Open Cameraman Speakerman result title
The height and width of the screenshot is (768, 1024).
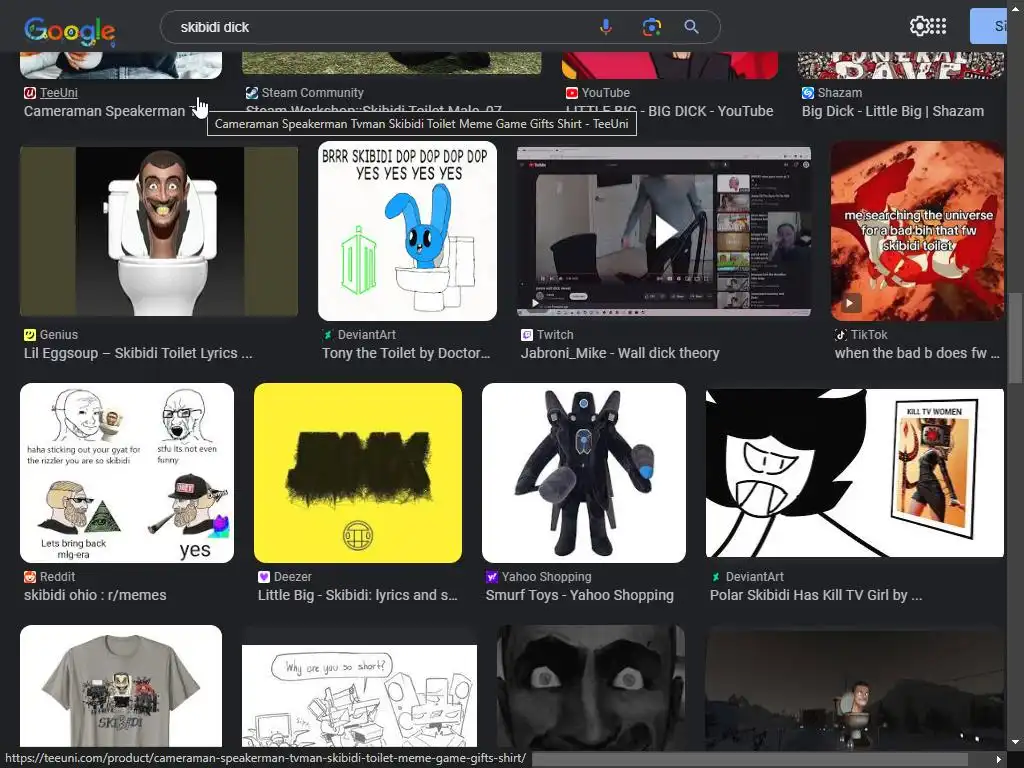pos(108,111)
